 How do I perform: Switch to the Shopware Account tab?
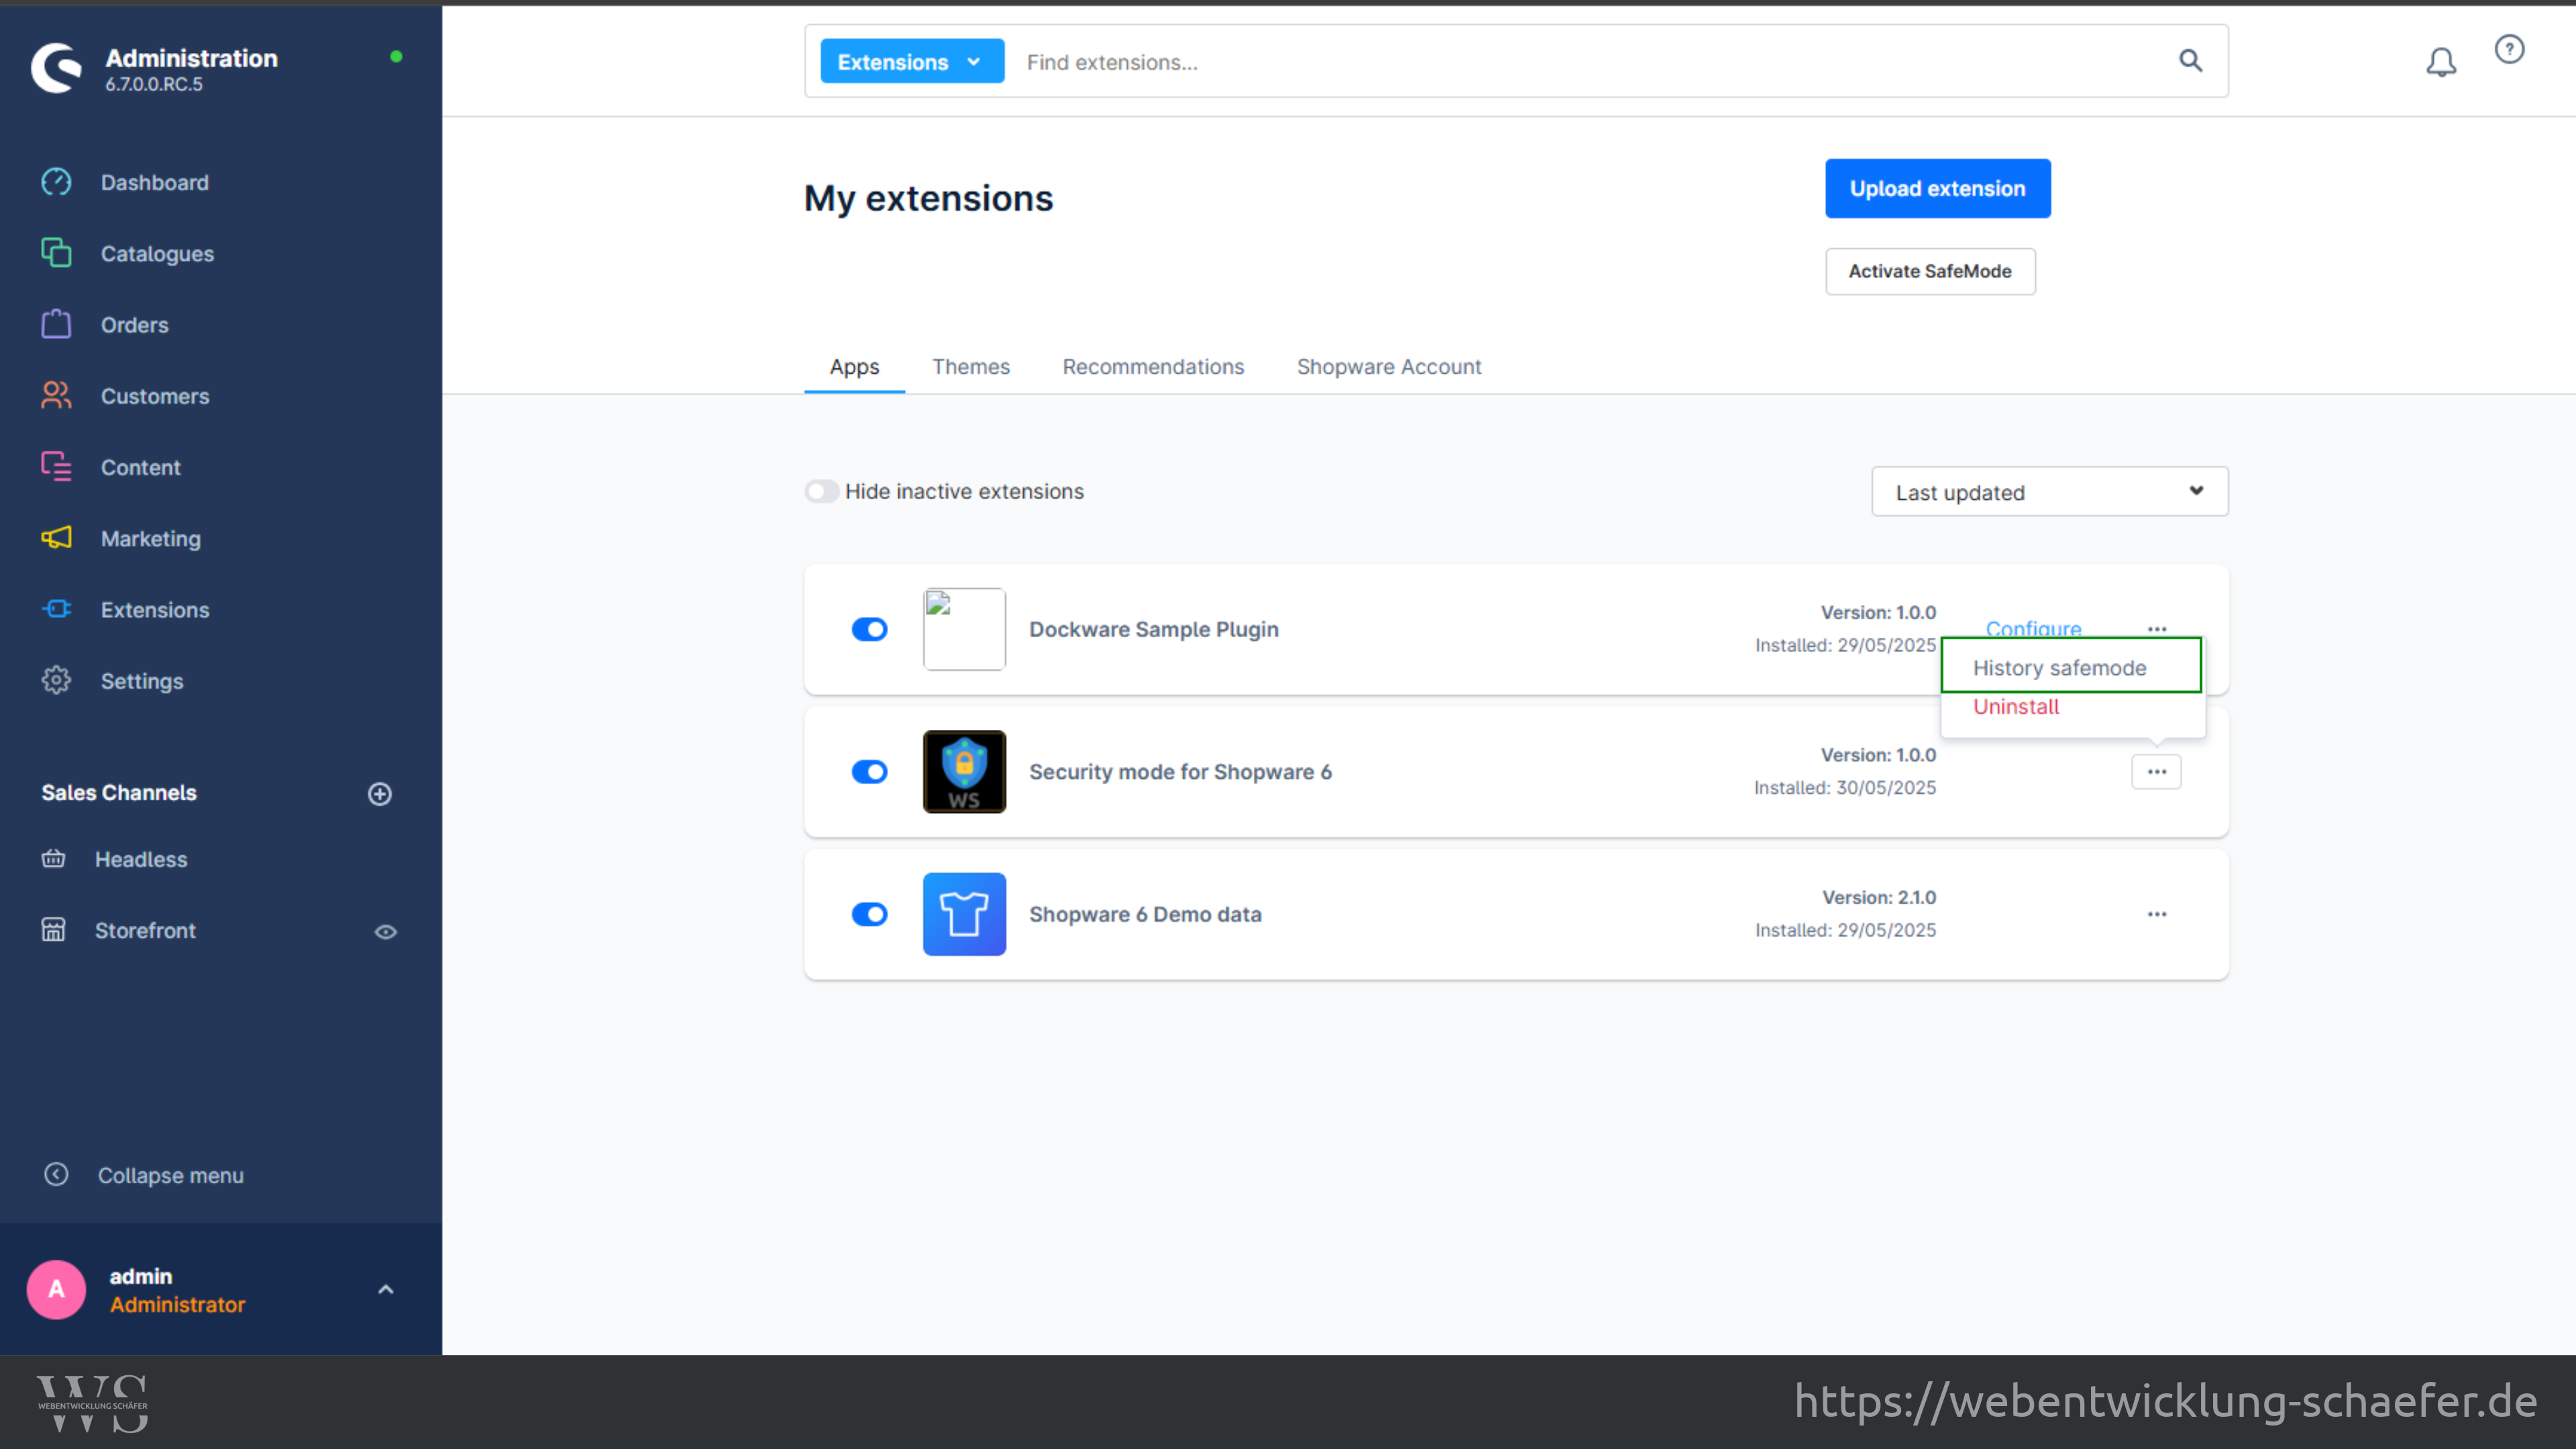coord(1389,366)
